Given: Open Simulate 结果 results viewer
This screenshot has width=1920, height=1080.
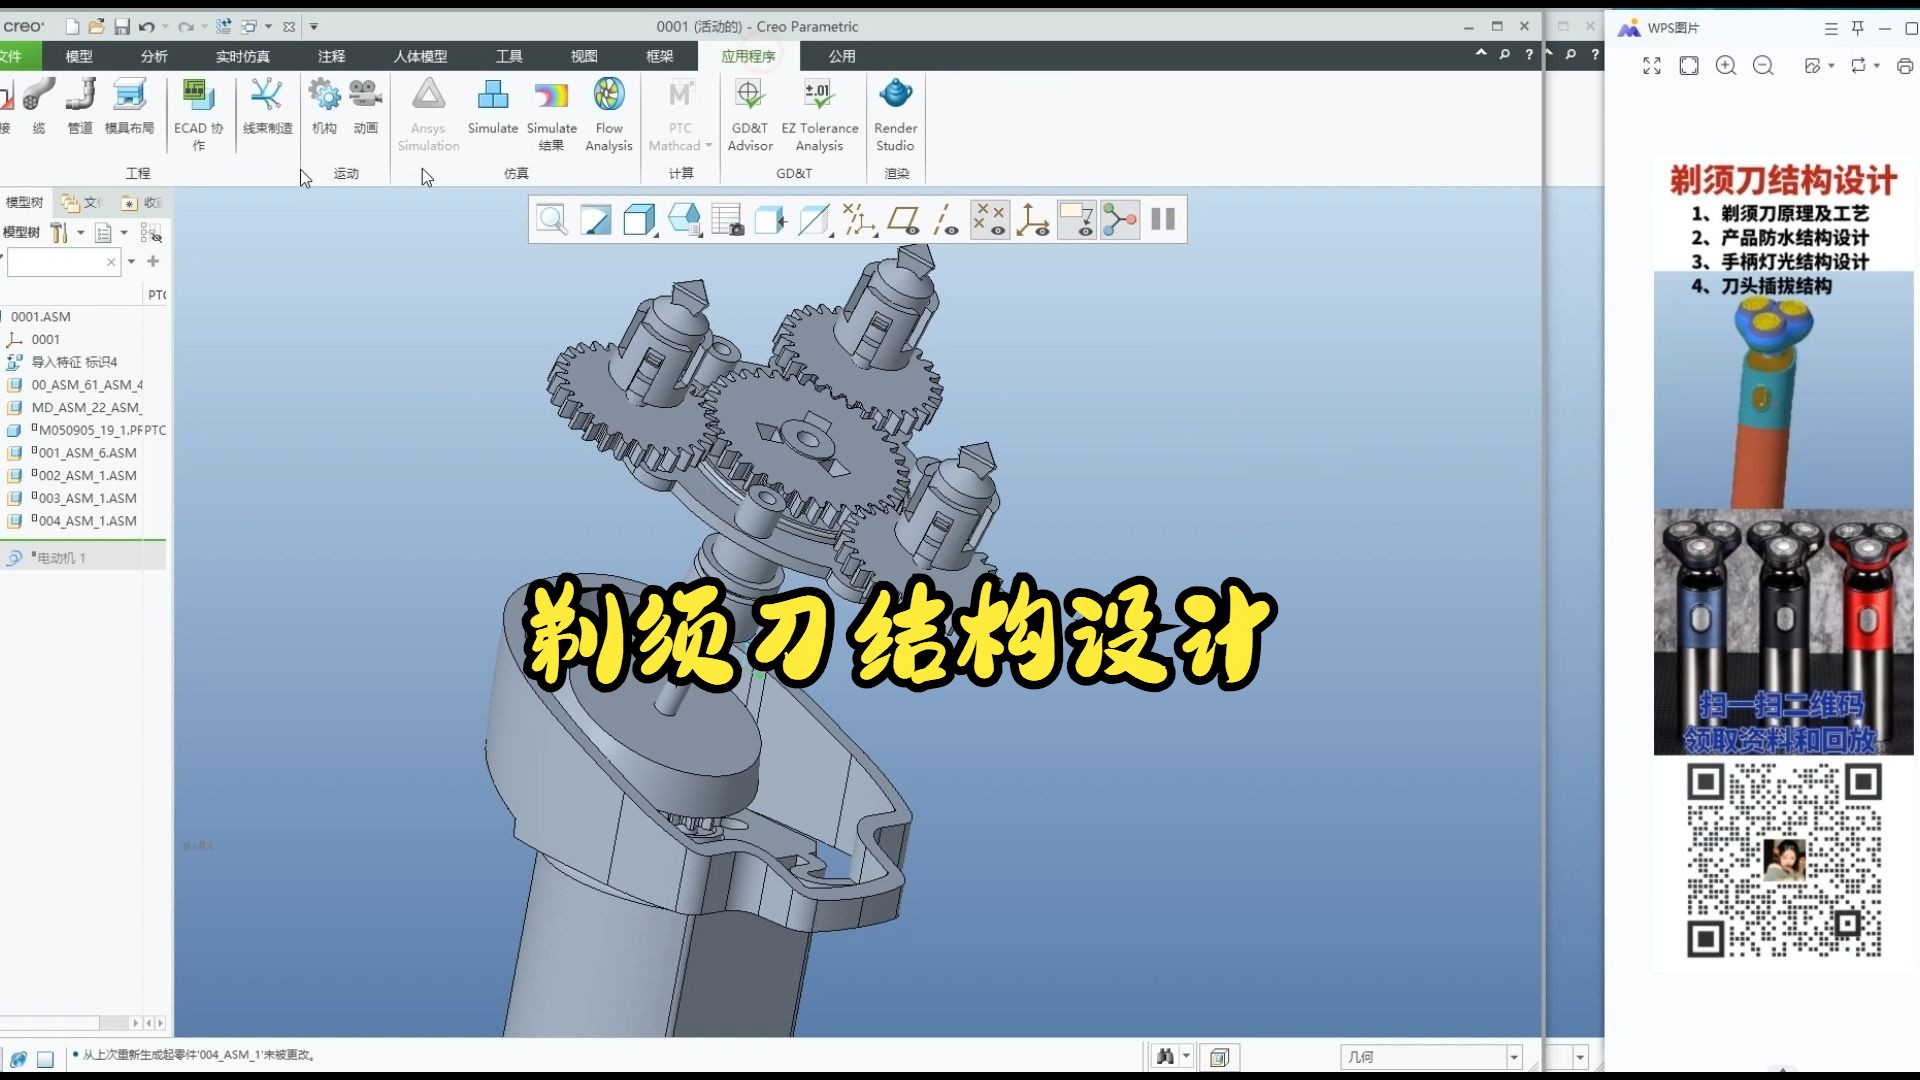Looking at the screenshot, I should pyautogui.click(x=552, y=114).
